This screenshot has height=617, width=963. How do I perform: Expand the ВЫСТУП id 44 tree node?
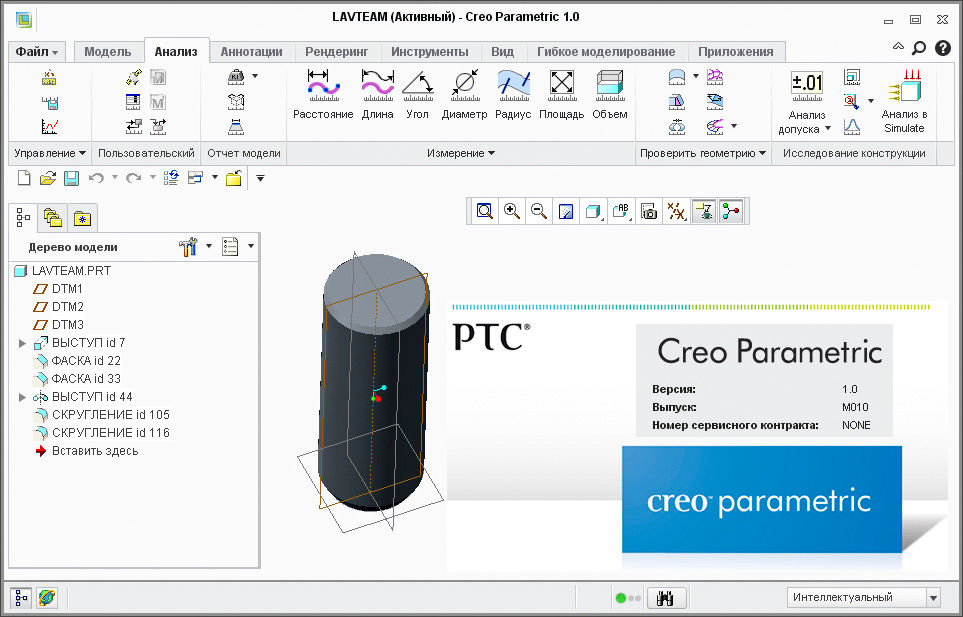coord(22,397)
